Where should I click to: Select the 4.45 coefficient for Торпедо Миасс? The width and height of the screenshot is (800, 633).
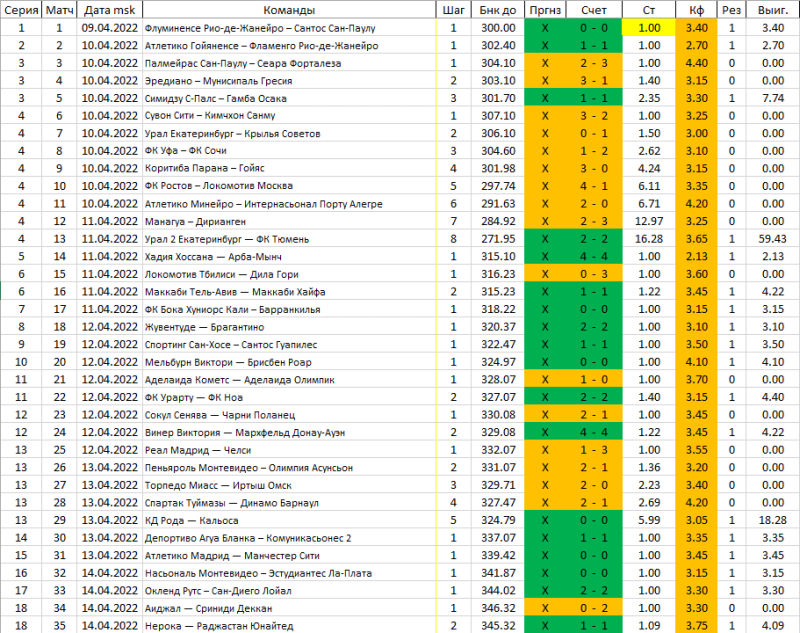coord(697,485)
